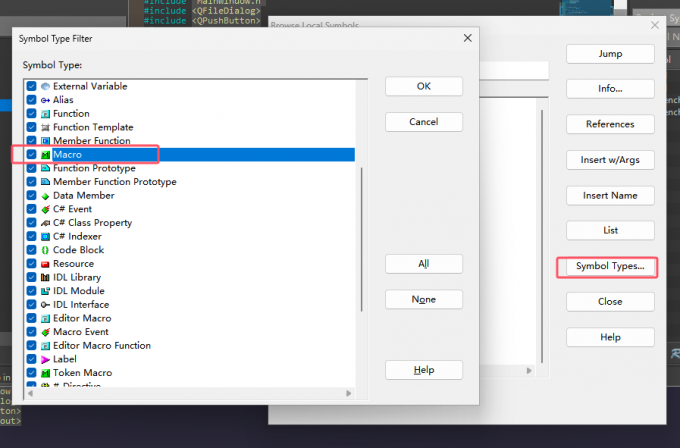Click the All button
The width and height of the screenshot is (680, 448).
(x=424, y=264)
